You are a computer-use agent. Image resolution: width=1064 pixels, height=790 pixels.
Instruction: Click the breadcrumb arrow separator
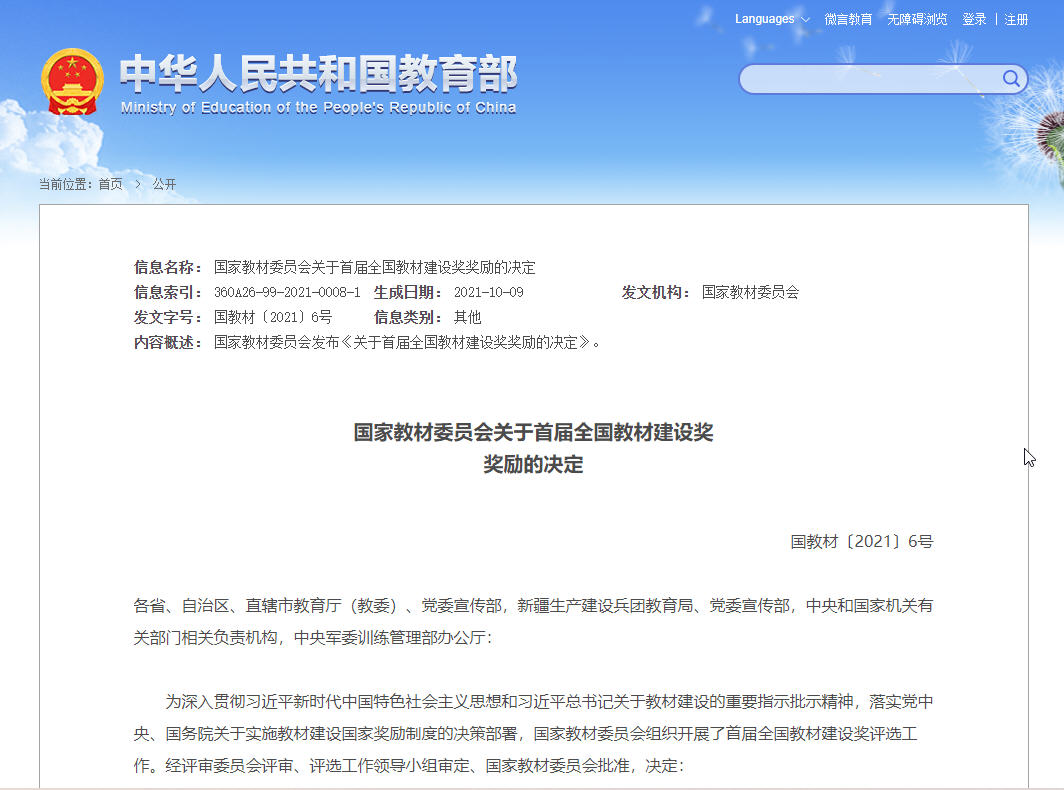coord(138,184)
